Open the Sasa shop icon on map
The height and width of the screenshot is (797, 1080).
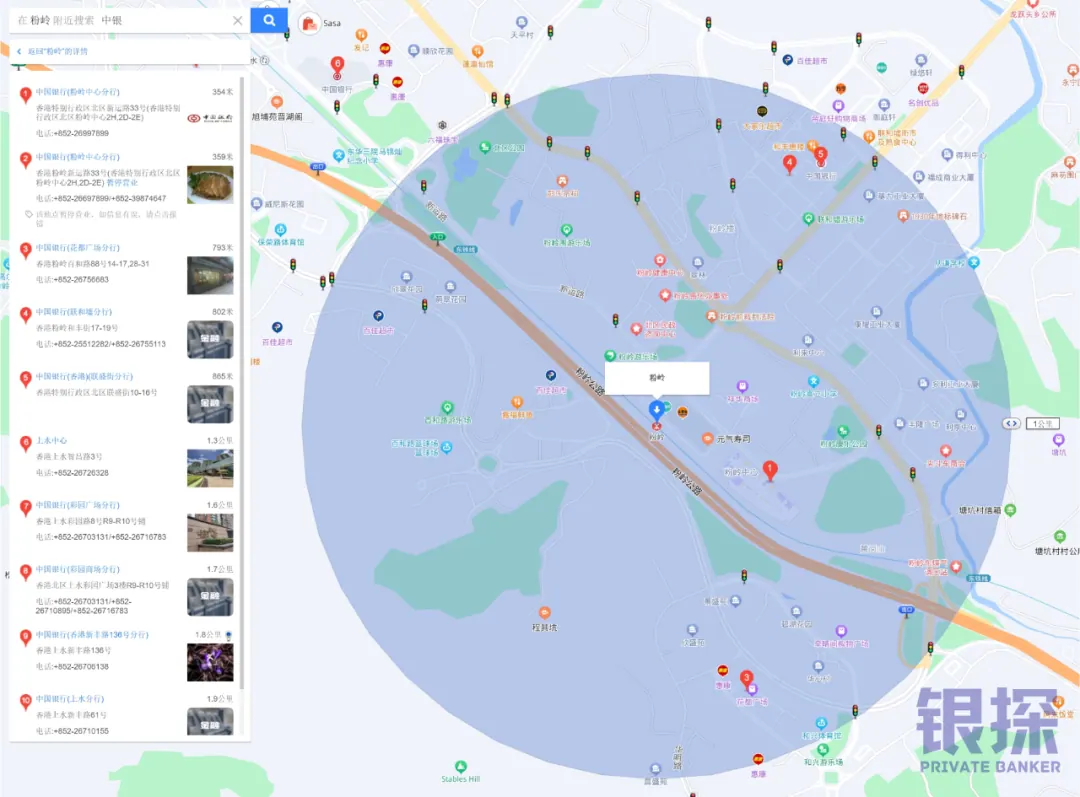310,24
